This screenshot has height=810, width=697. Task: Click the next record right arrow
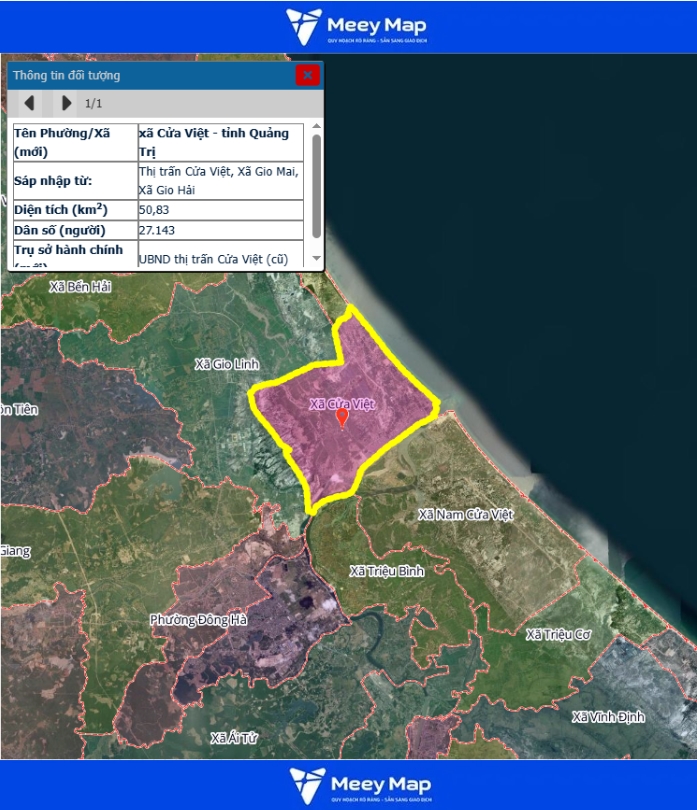coord(66,103)
